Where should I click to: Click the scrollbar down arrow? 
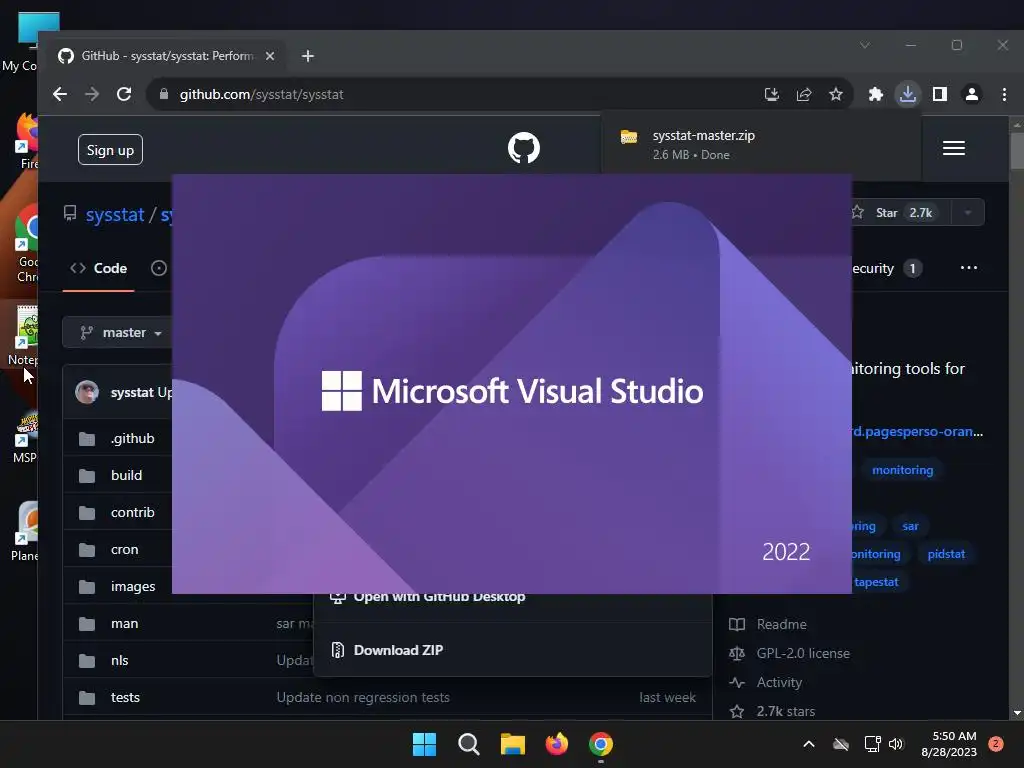click(x=1017, y=713)
